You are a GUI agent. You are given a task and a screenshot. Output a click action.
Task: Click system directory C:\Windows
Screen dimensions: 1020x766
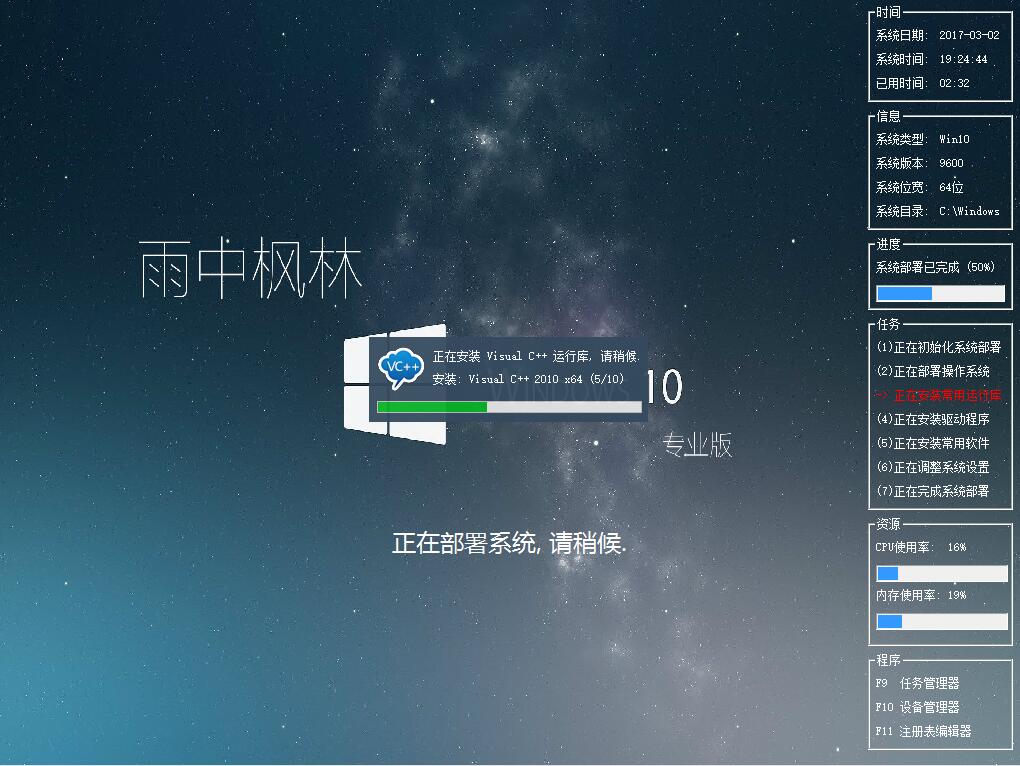969,211
